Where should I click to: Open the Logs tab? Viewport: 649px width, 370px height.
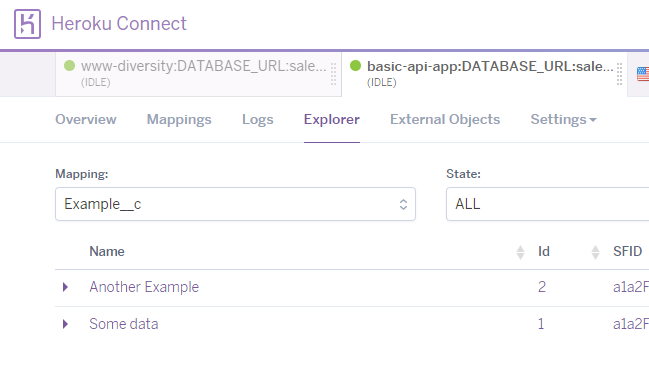(x=257, y=120)
